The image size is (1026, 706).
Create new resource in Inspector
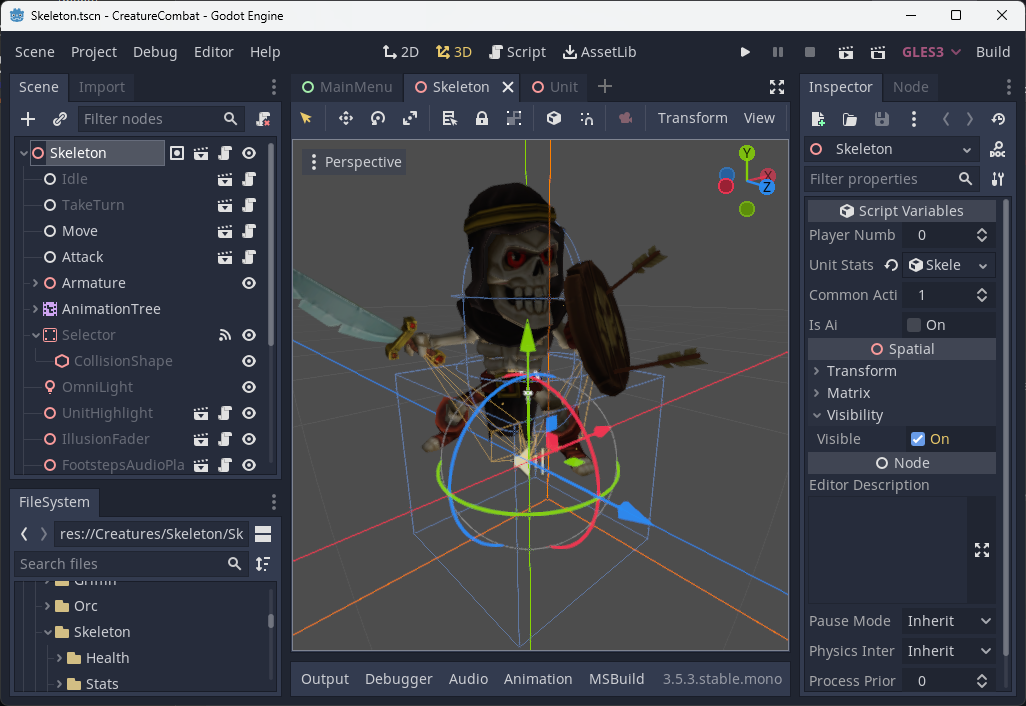coord(818,118)
